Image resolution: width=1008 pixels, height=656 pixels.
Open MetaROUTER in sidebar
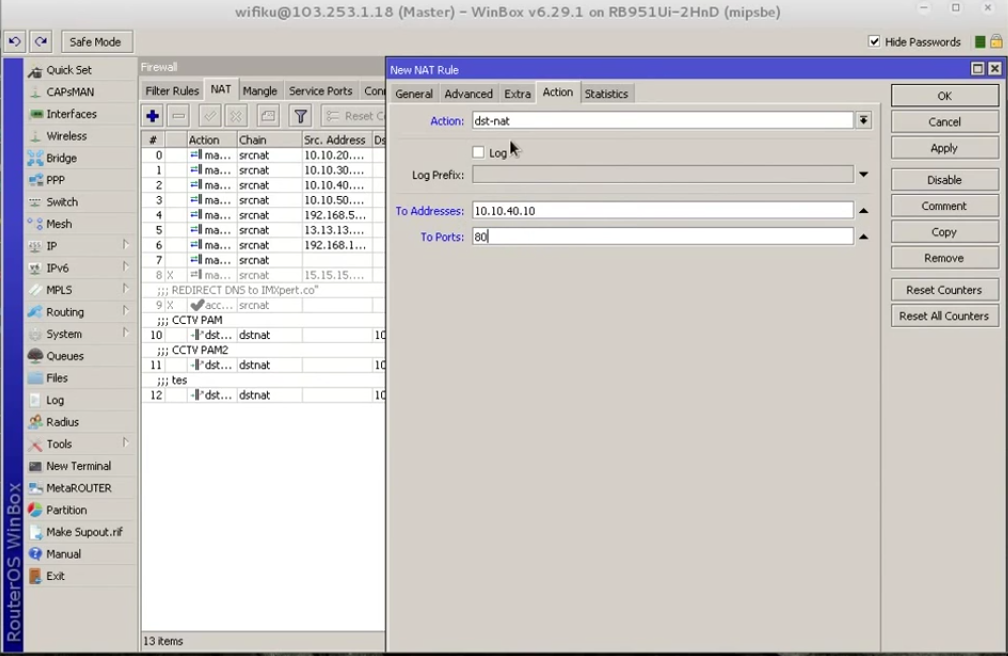point(80,488)
